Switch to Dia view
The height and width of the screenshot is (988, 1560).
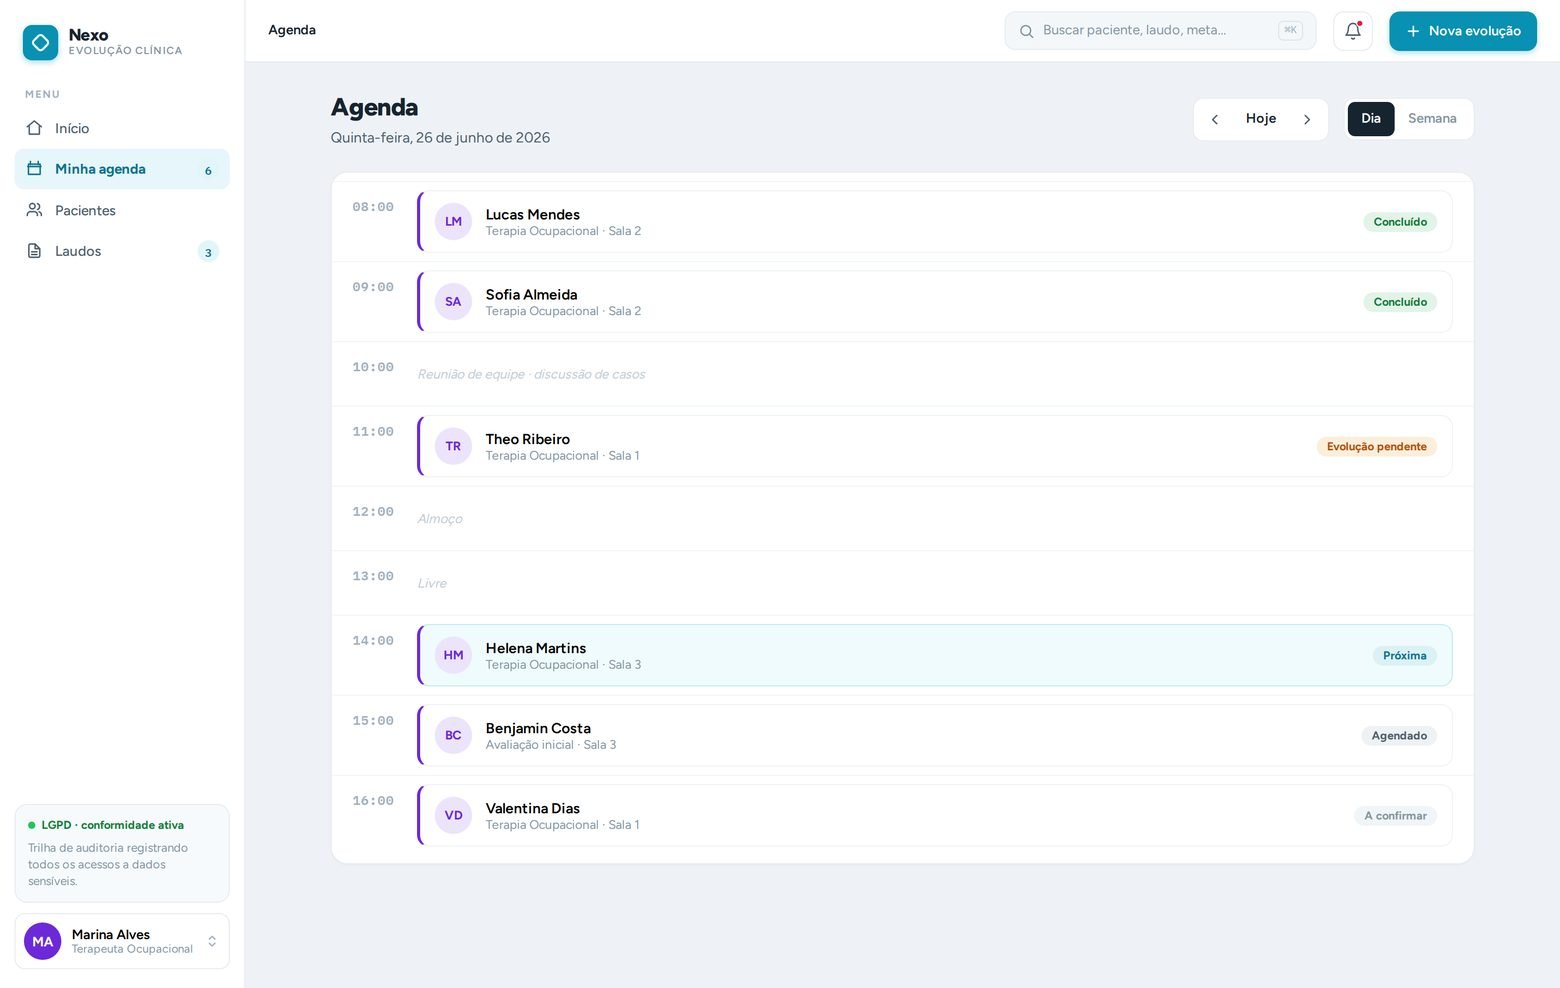pyautogui.click(x=1371, y=119)
